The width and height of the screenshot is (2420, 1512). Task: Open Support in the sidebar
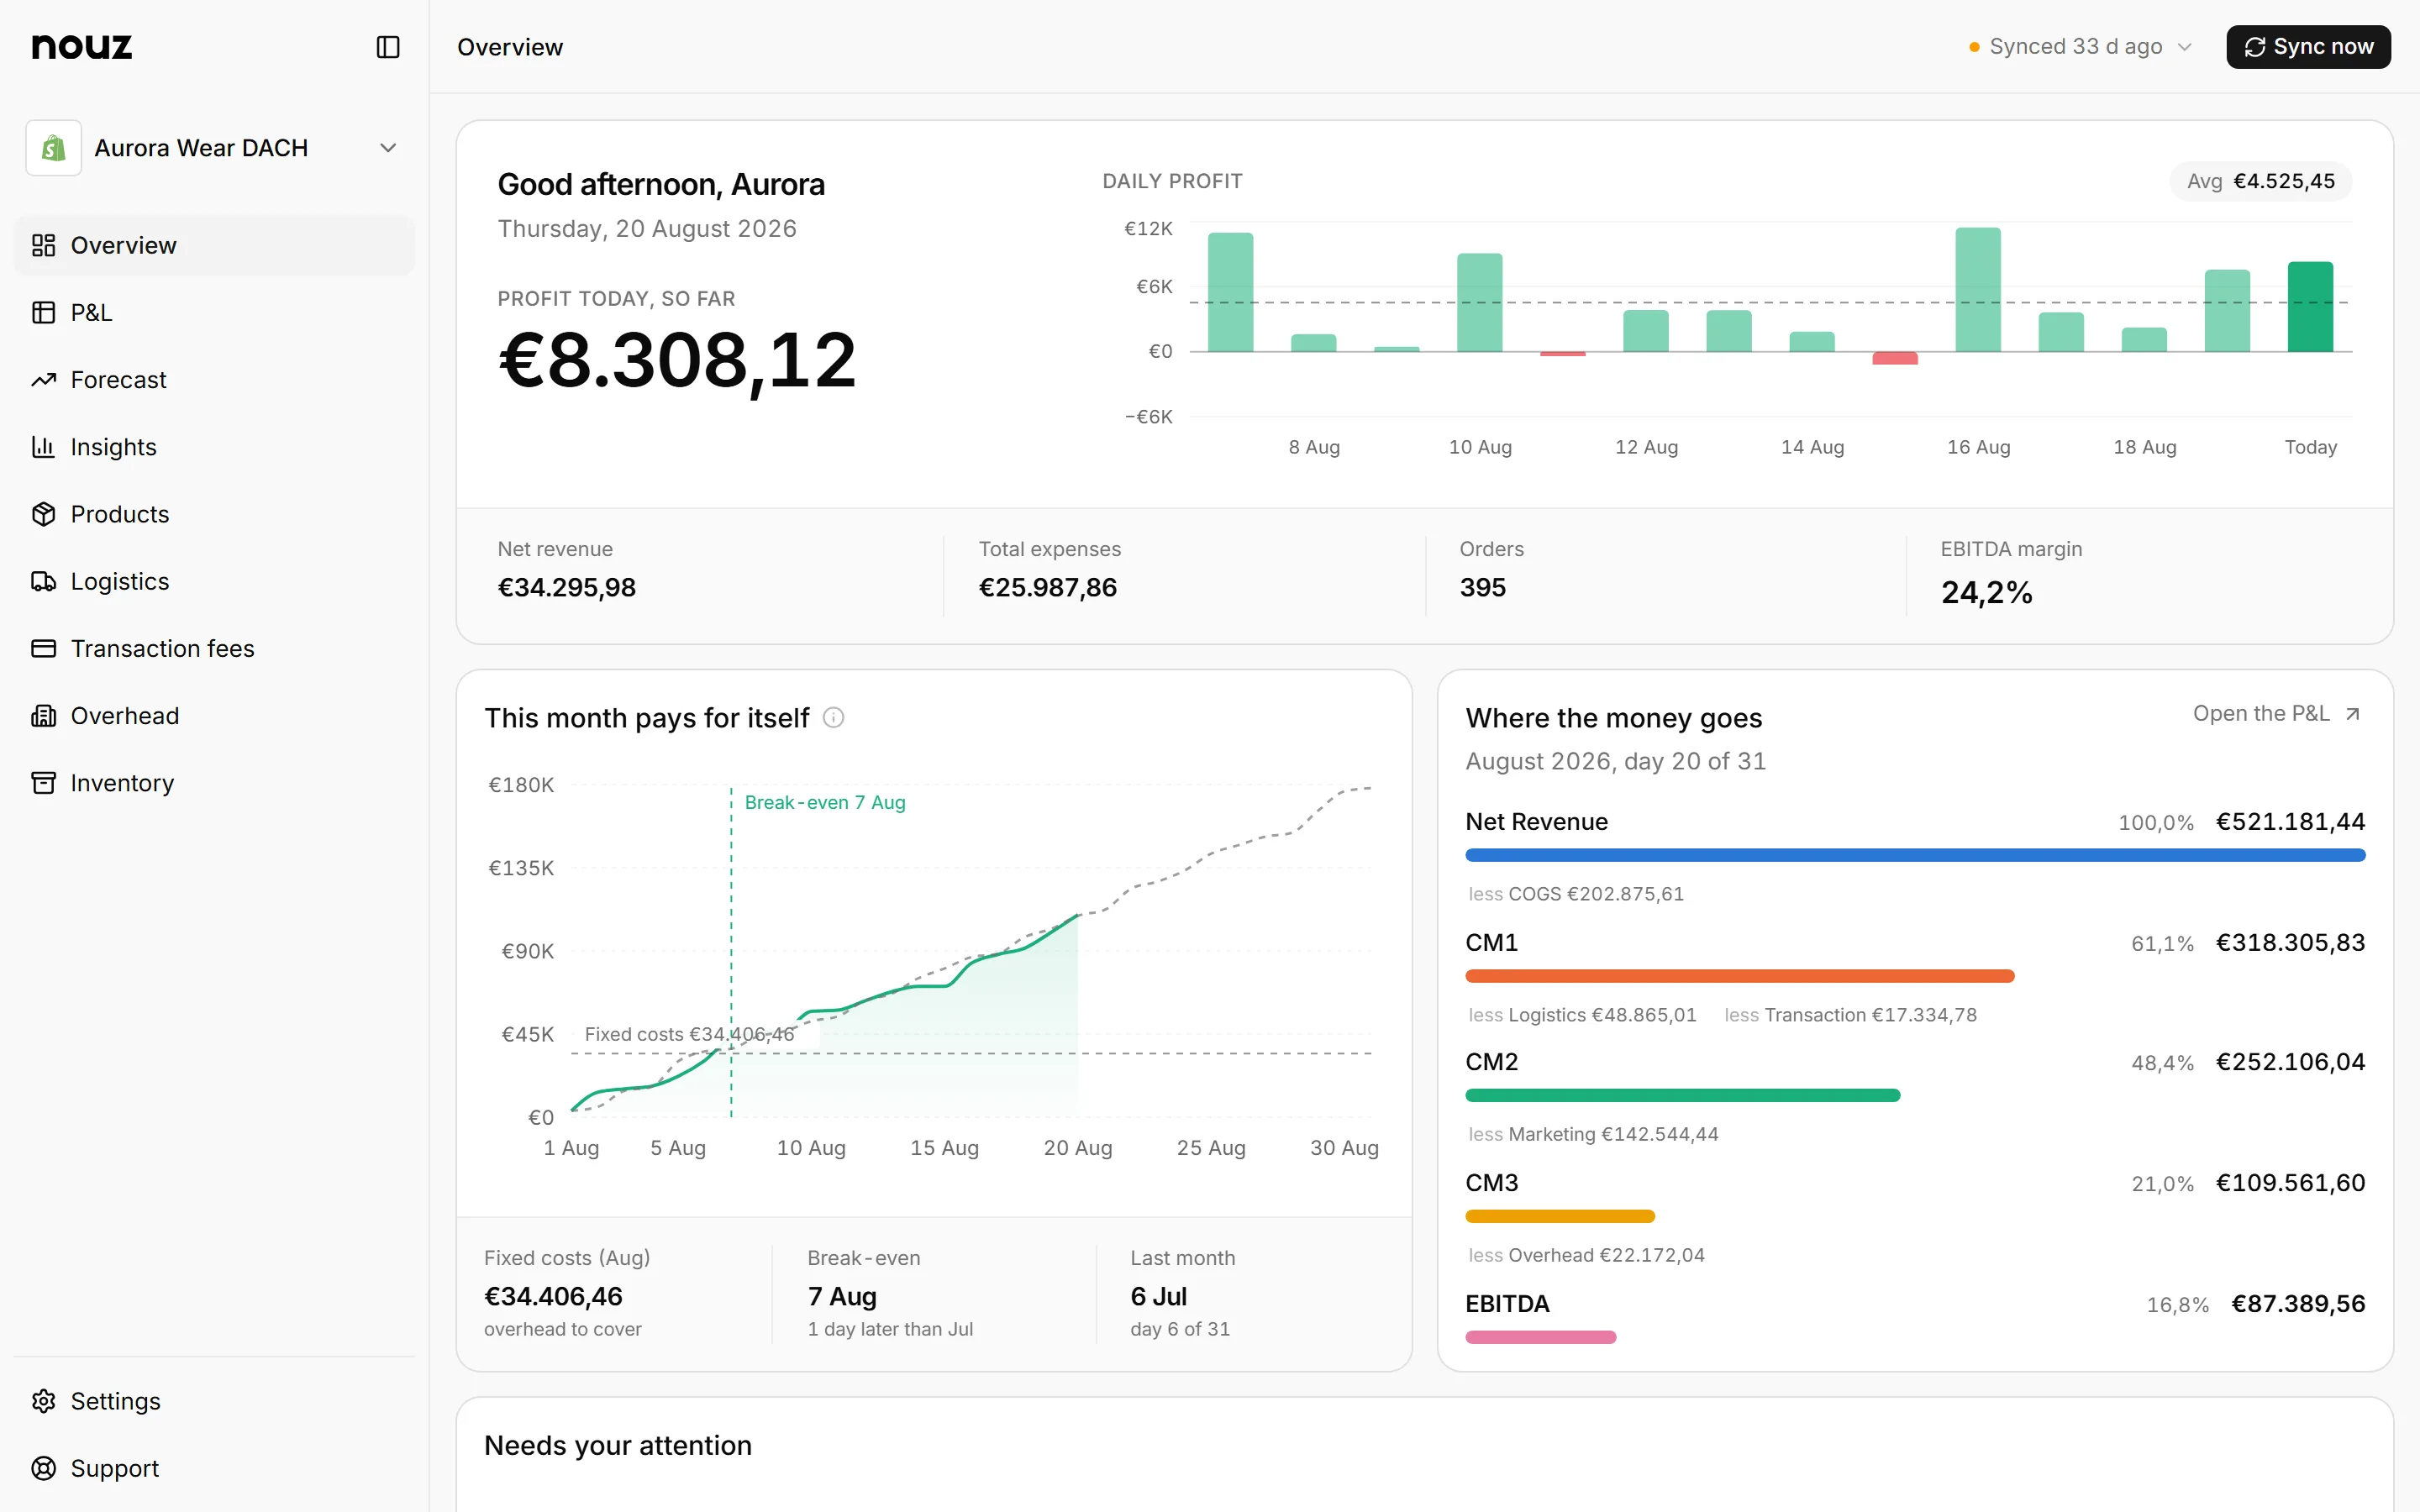coord(214,1468)
